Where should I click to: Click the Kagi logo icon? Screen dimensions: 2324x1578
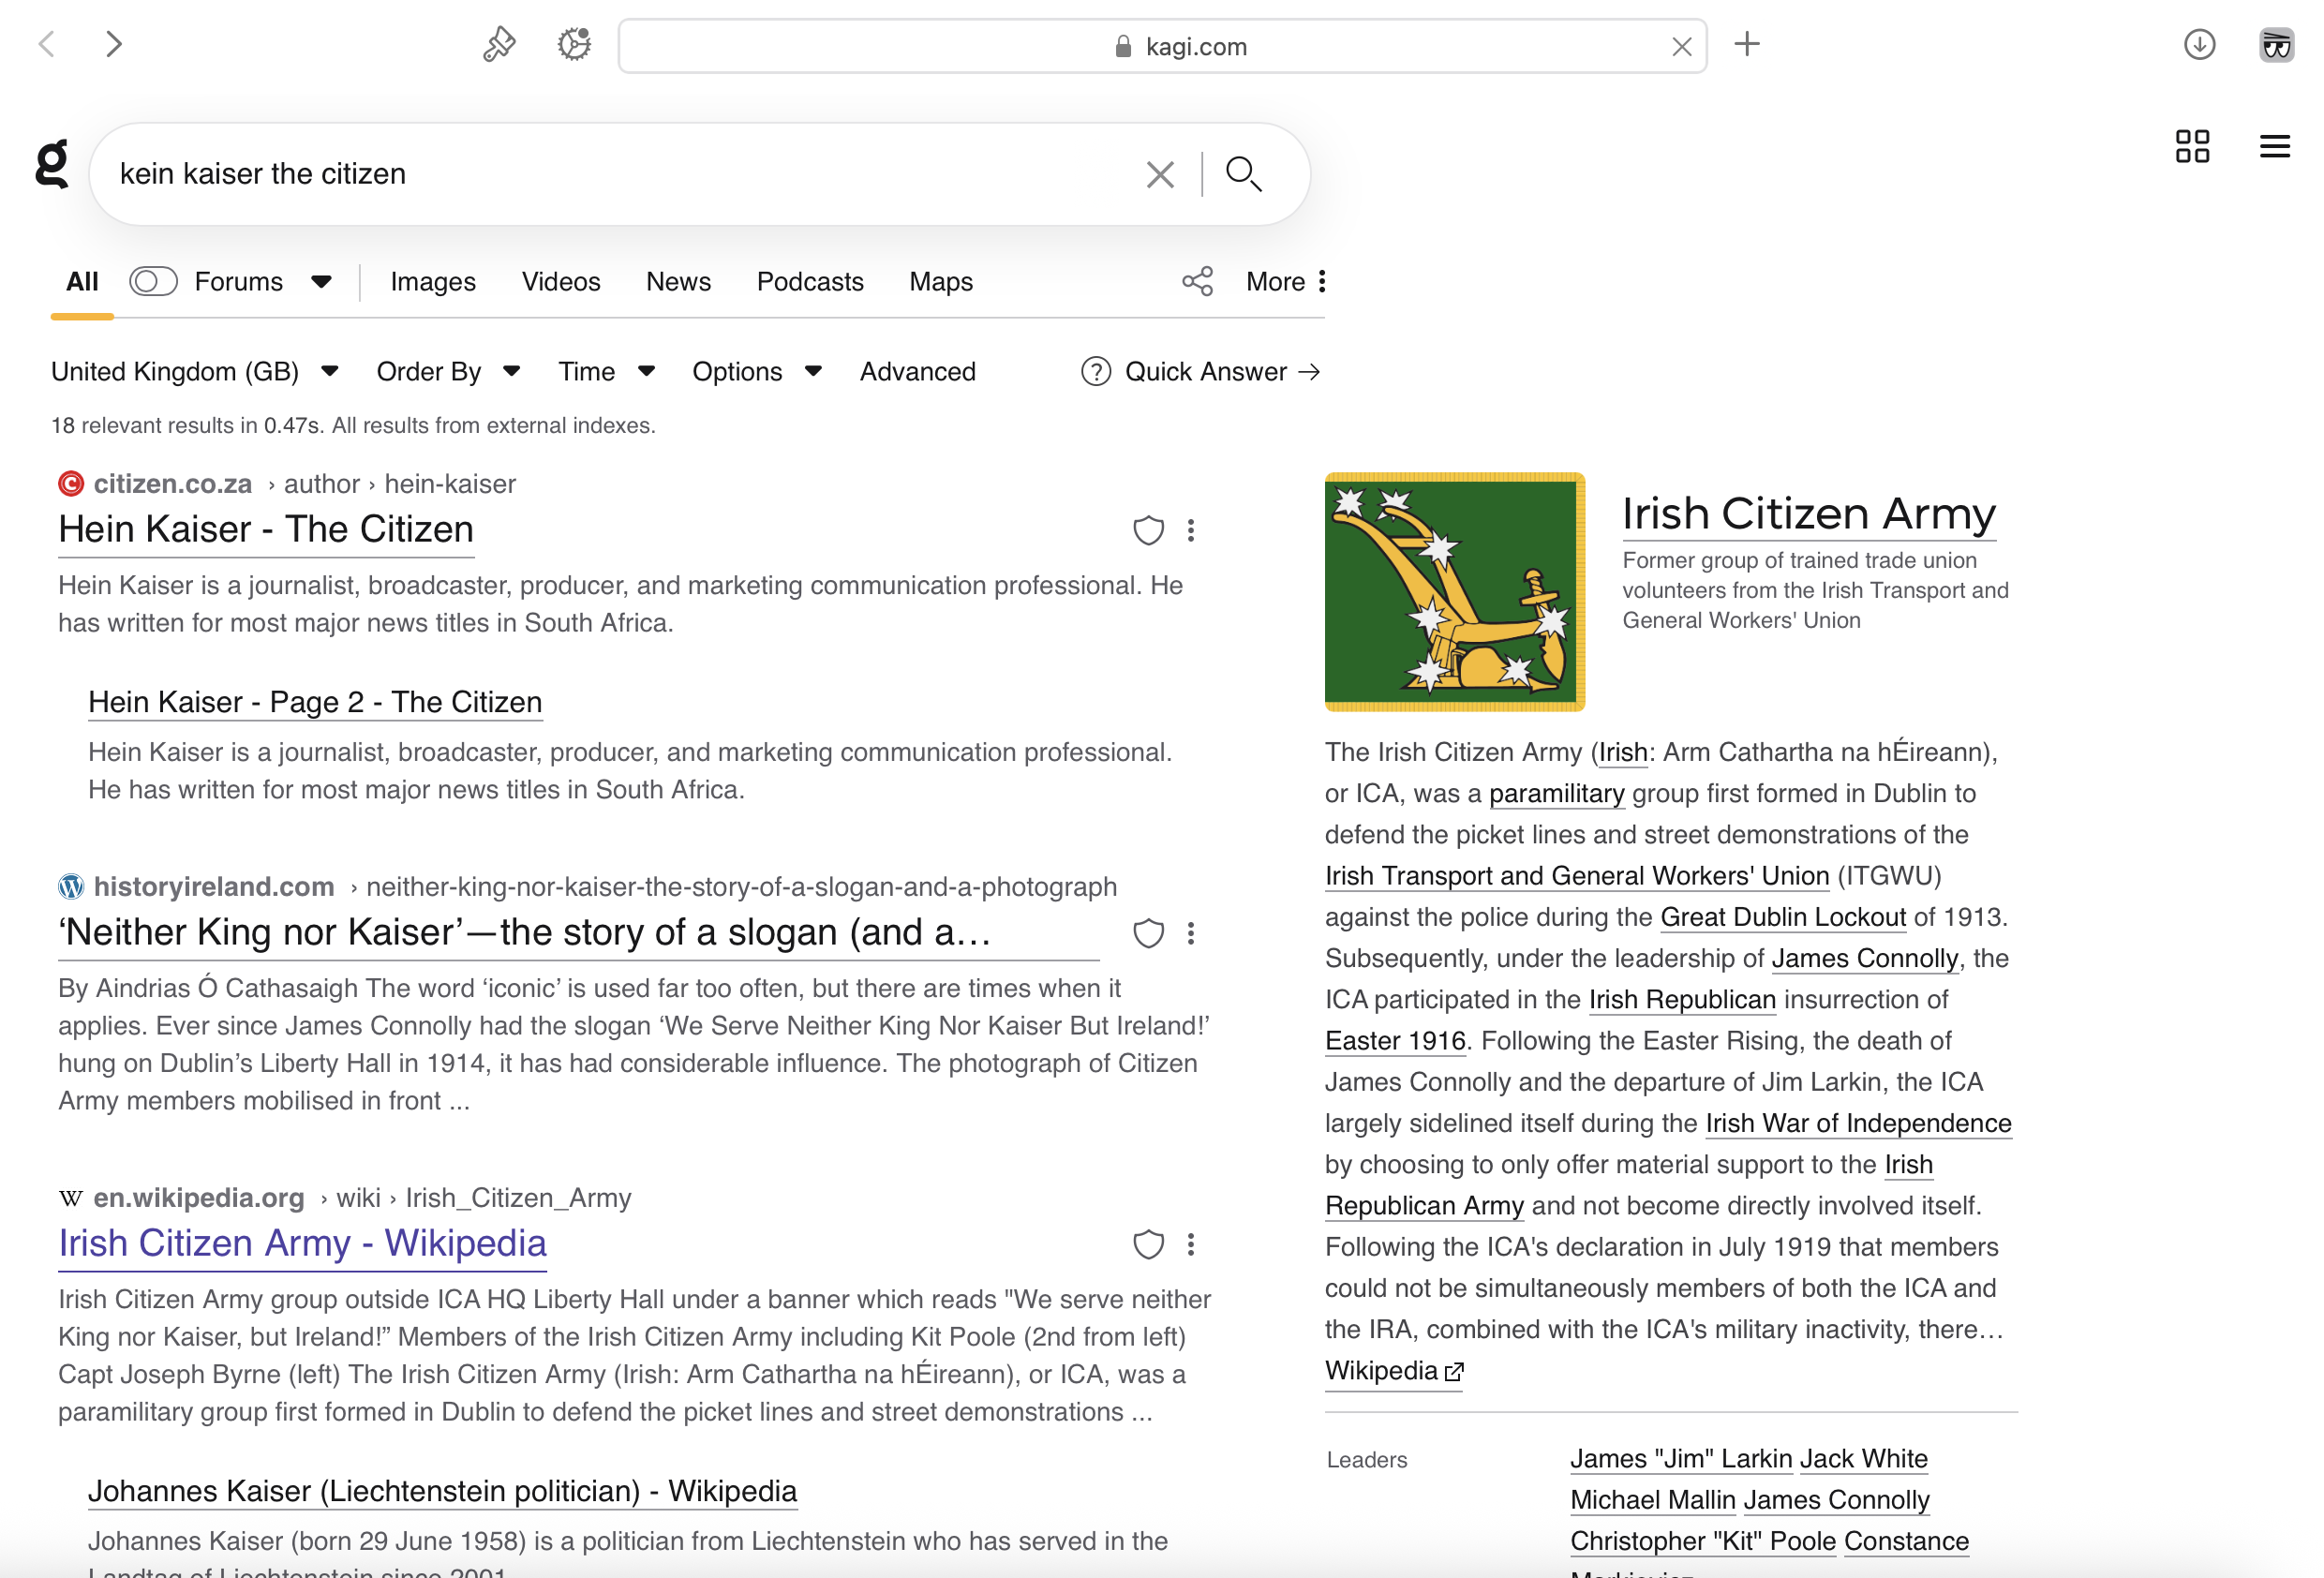[52, 164]
